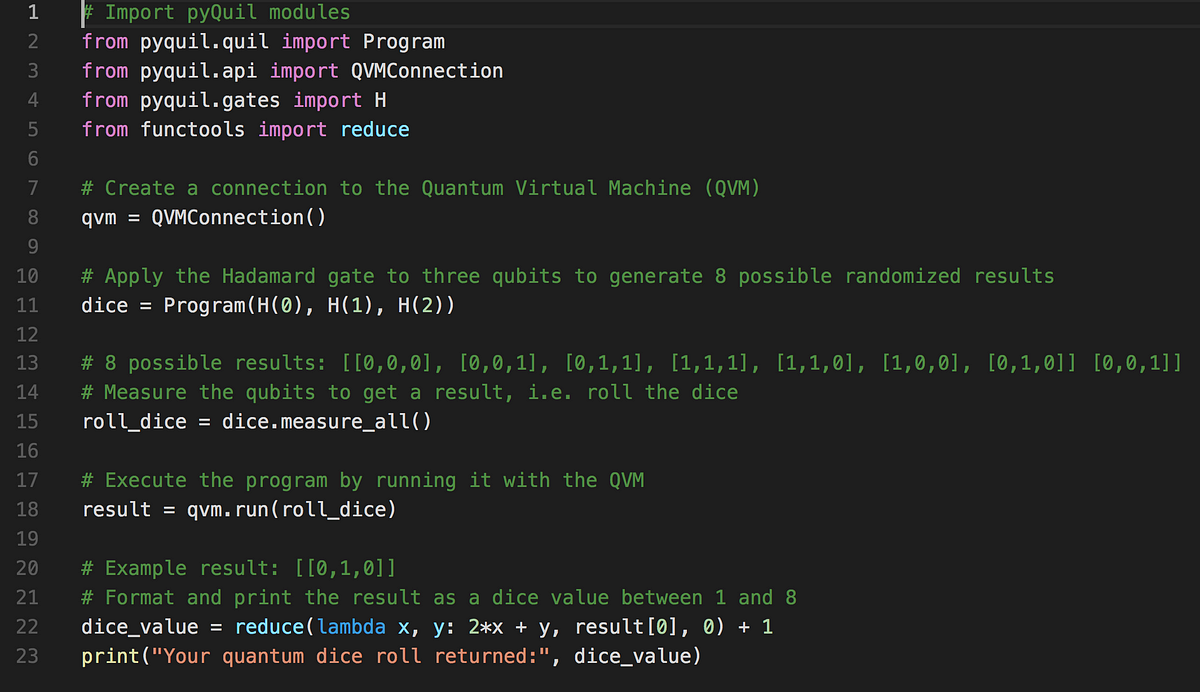Click the "Import pyQuil modules" comment
The image size is (1200, 692).
coord(216,13)
